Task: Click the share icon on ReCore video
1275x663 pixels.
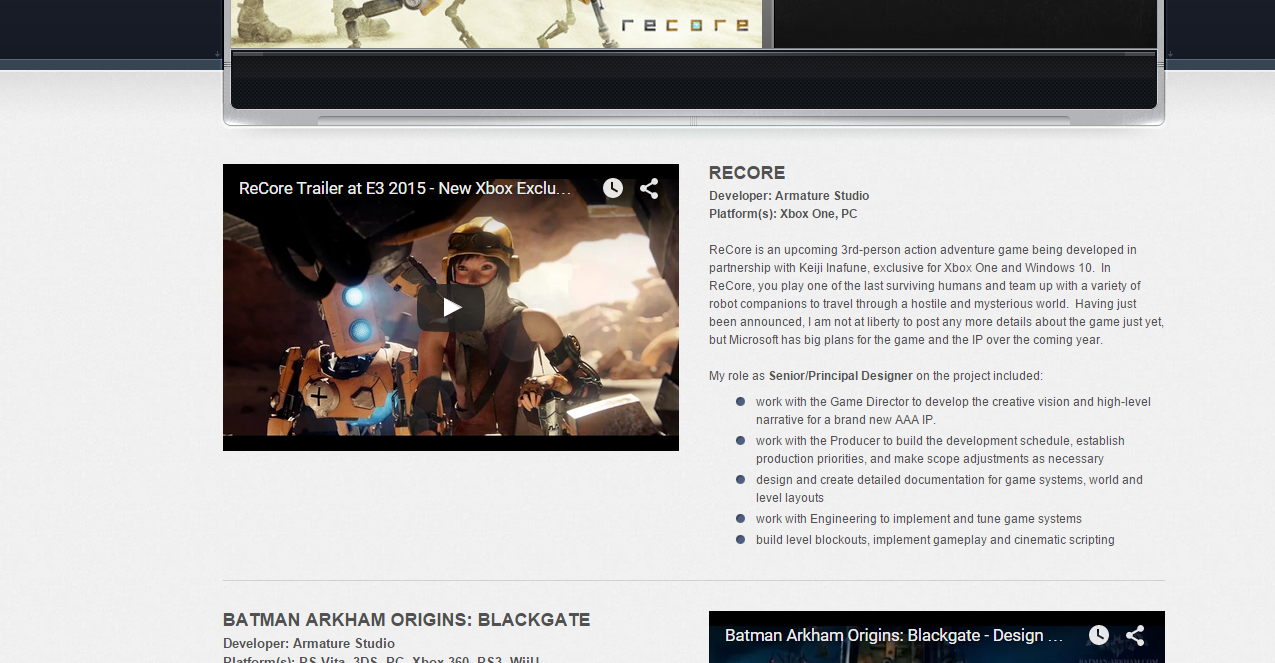Action: click(649, 188)
